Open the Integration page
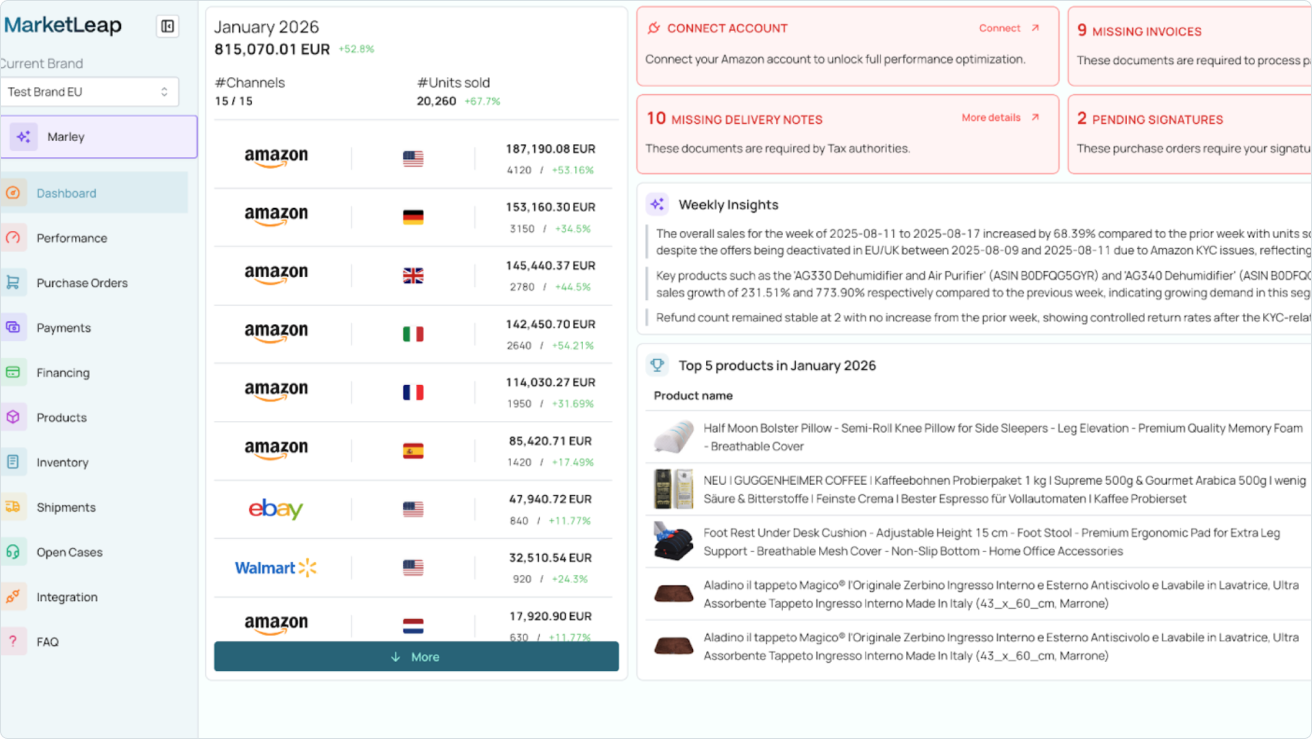This screenshot has width=1312, height=739. [67, 597]
